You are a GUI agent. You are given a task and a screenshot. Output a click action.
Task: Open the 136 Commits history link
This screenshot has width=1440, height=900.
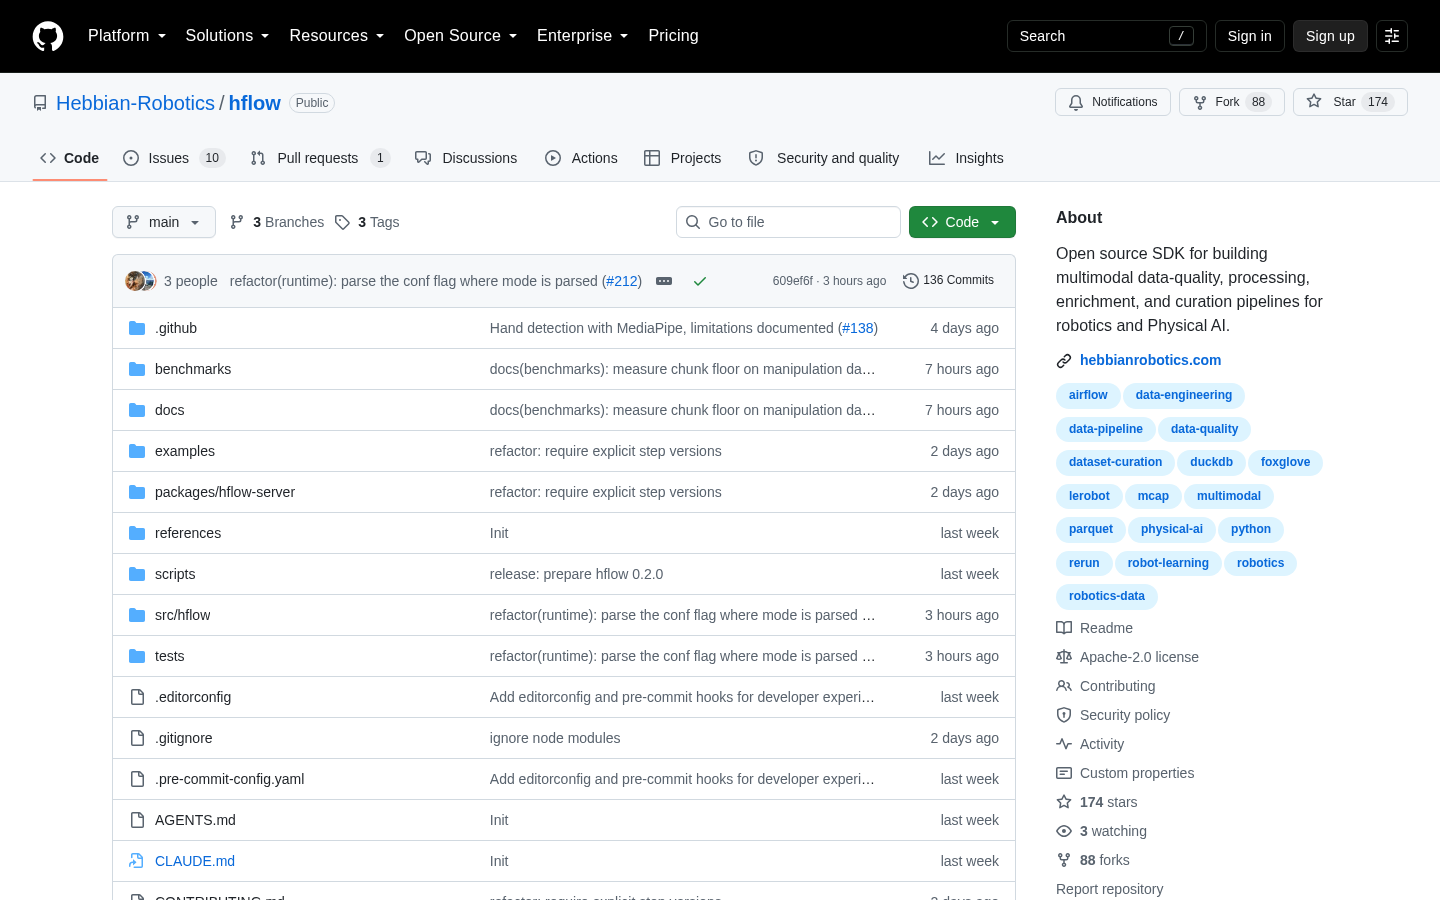(x=948, y=281)
